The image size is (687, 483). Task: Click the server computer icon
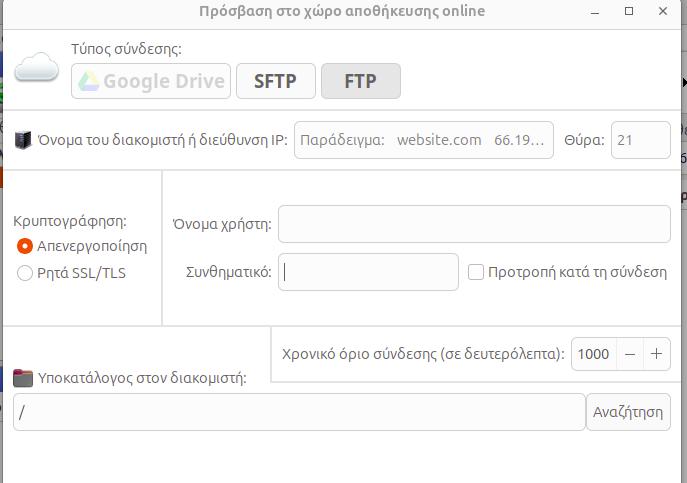[x=23, y=140]
